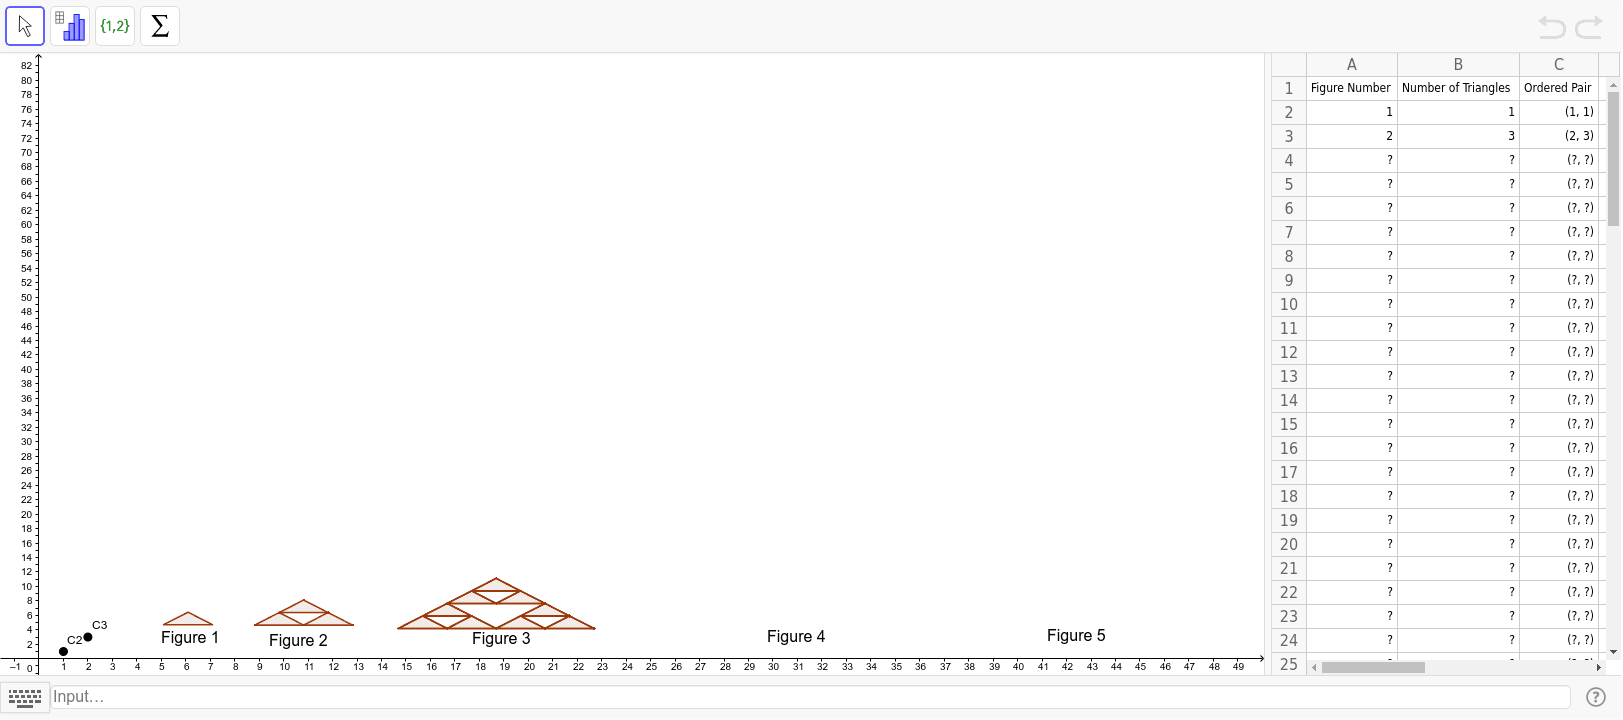
Task: Click the 'Ordered Pair' cell
Action: pyautogui.click(x=1558, y=88)
